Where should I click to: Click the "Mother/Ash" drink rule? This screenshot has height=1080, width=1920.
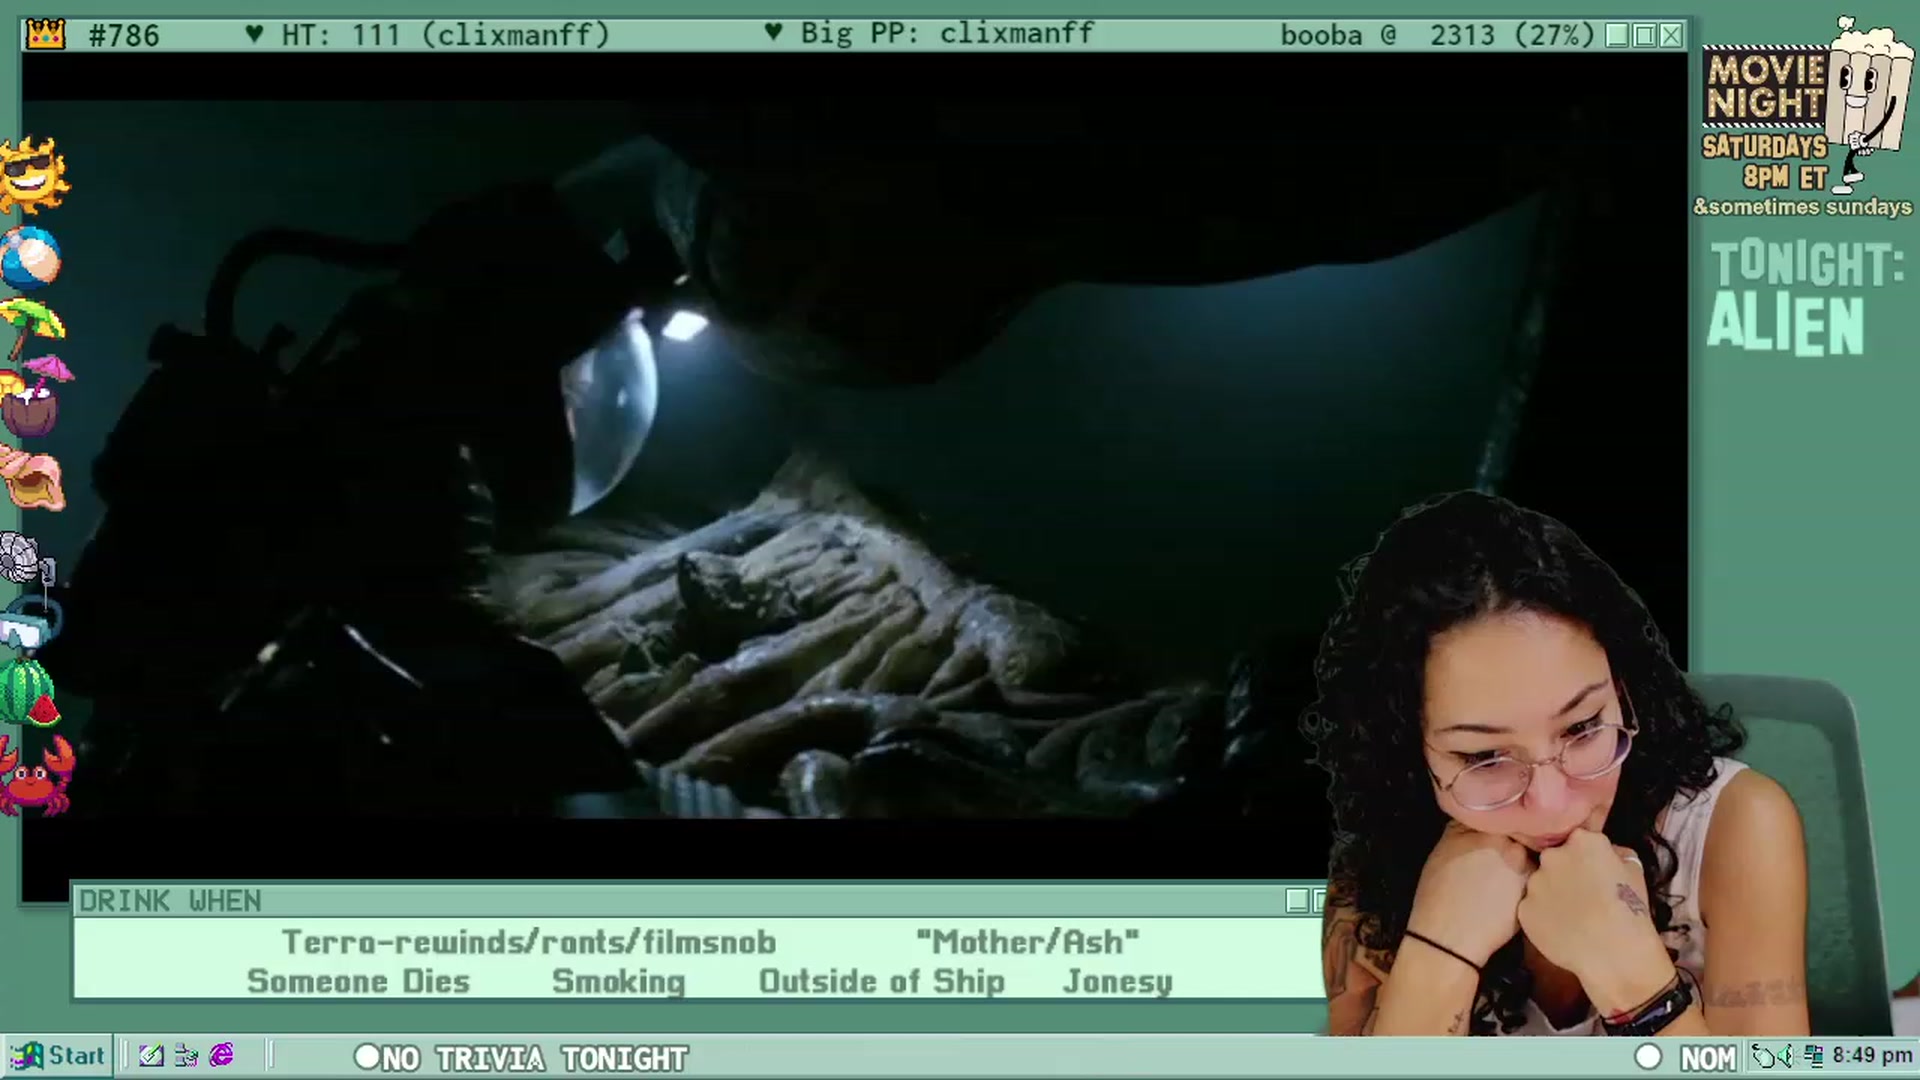[1028, 942]
